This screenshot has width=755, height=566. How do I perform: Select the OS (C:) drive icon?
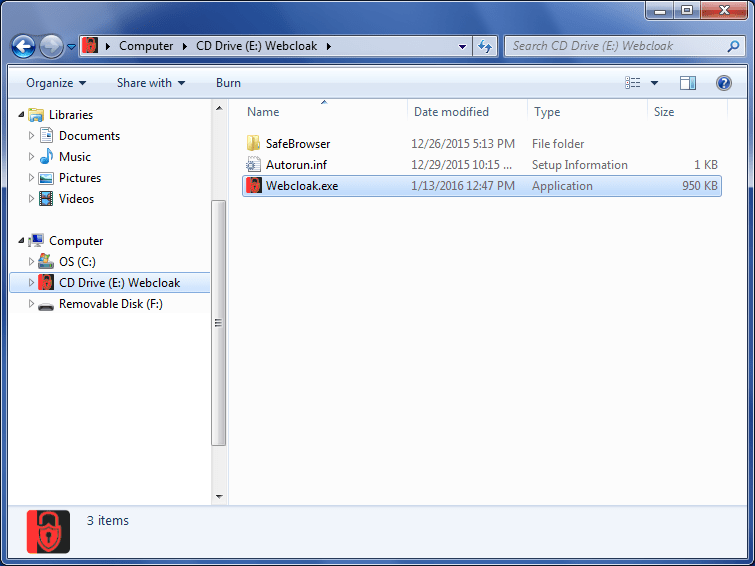46,261
